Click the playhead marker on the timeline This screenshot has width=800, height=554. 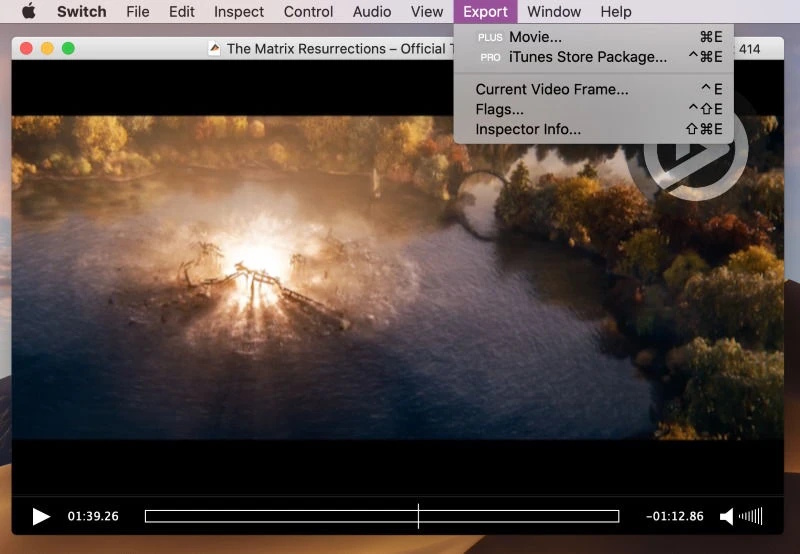[x=418, y=516]
